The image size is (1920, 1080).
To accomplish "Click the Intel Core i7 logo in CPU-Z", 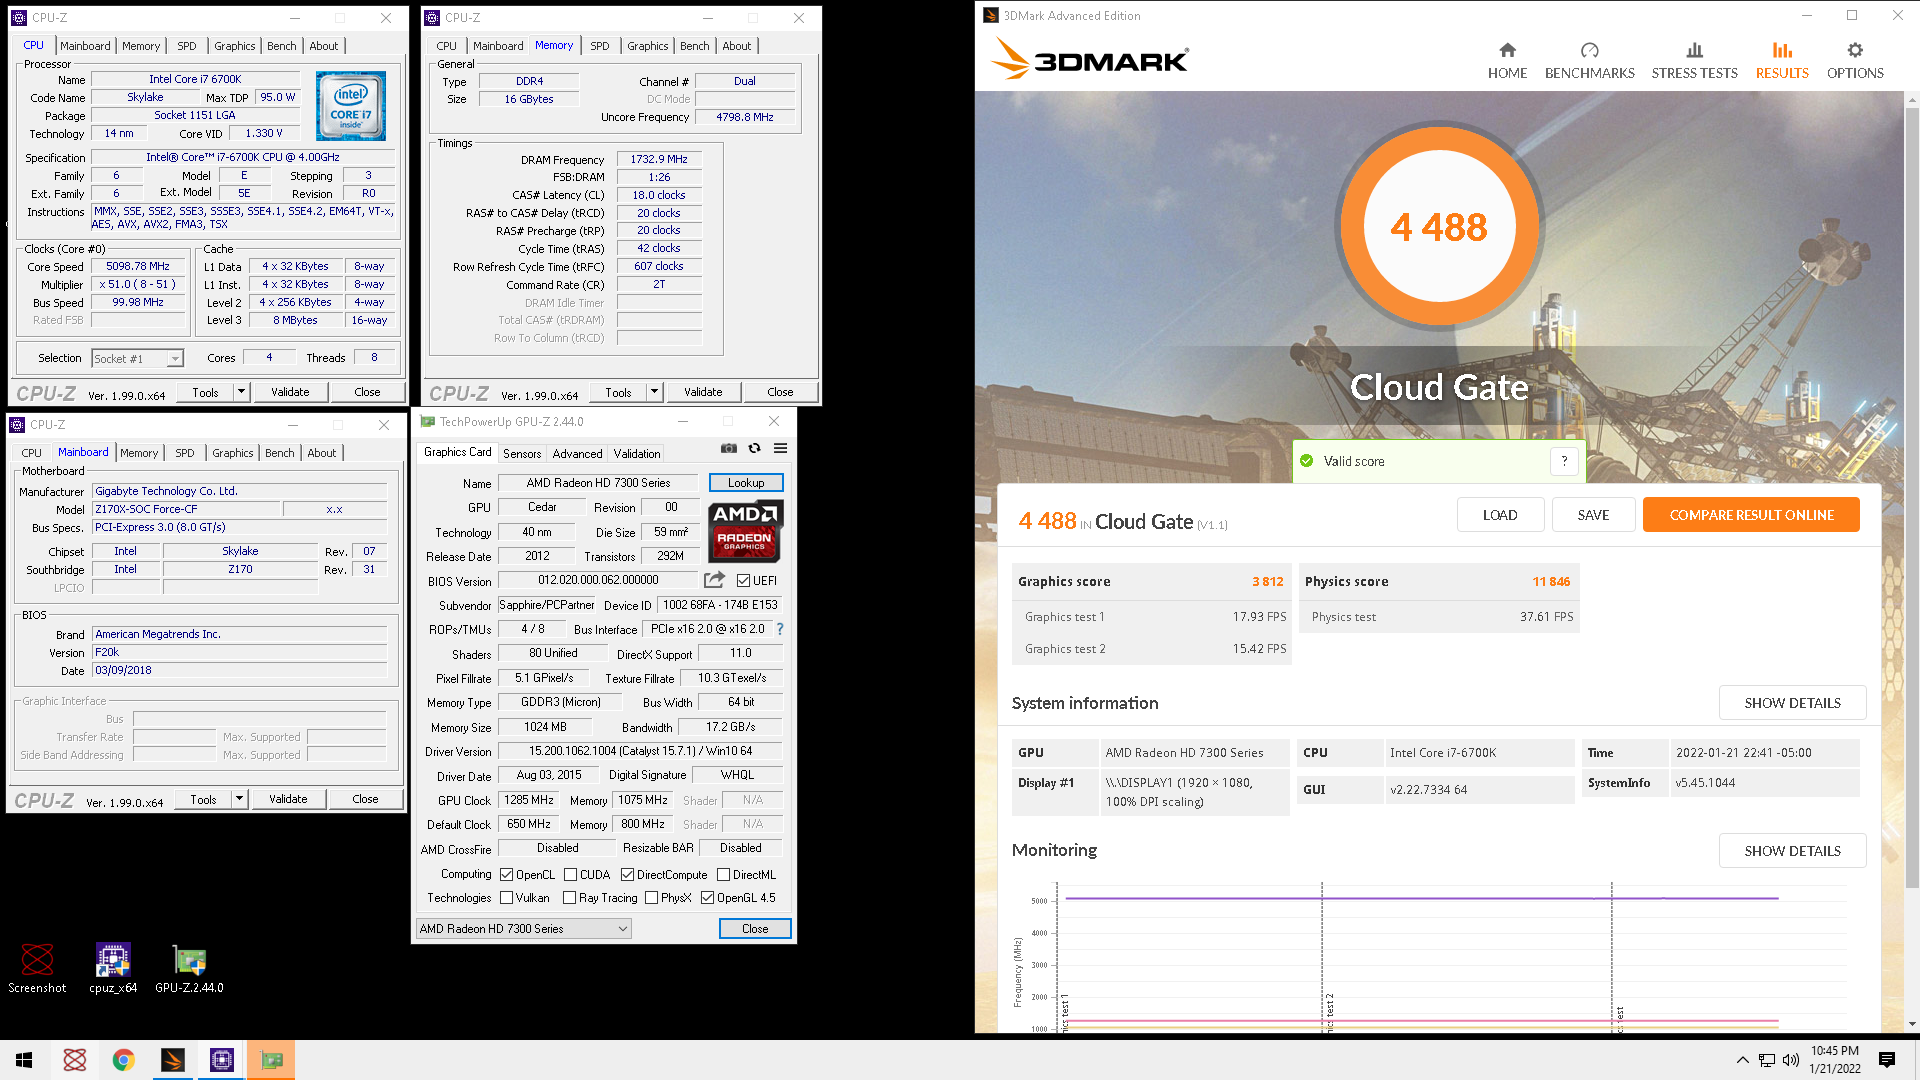I will coord(351,105).
